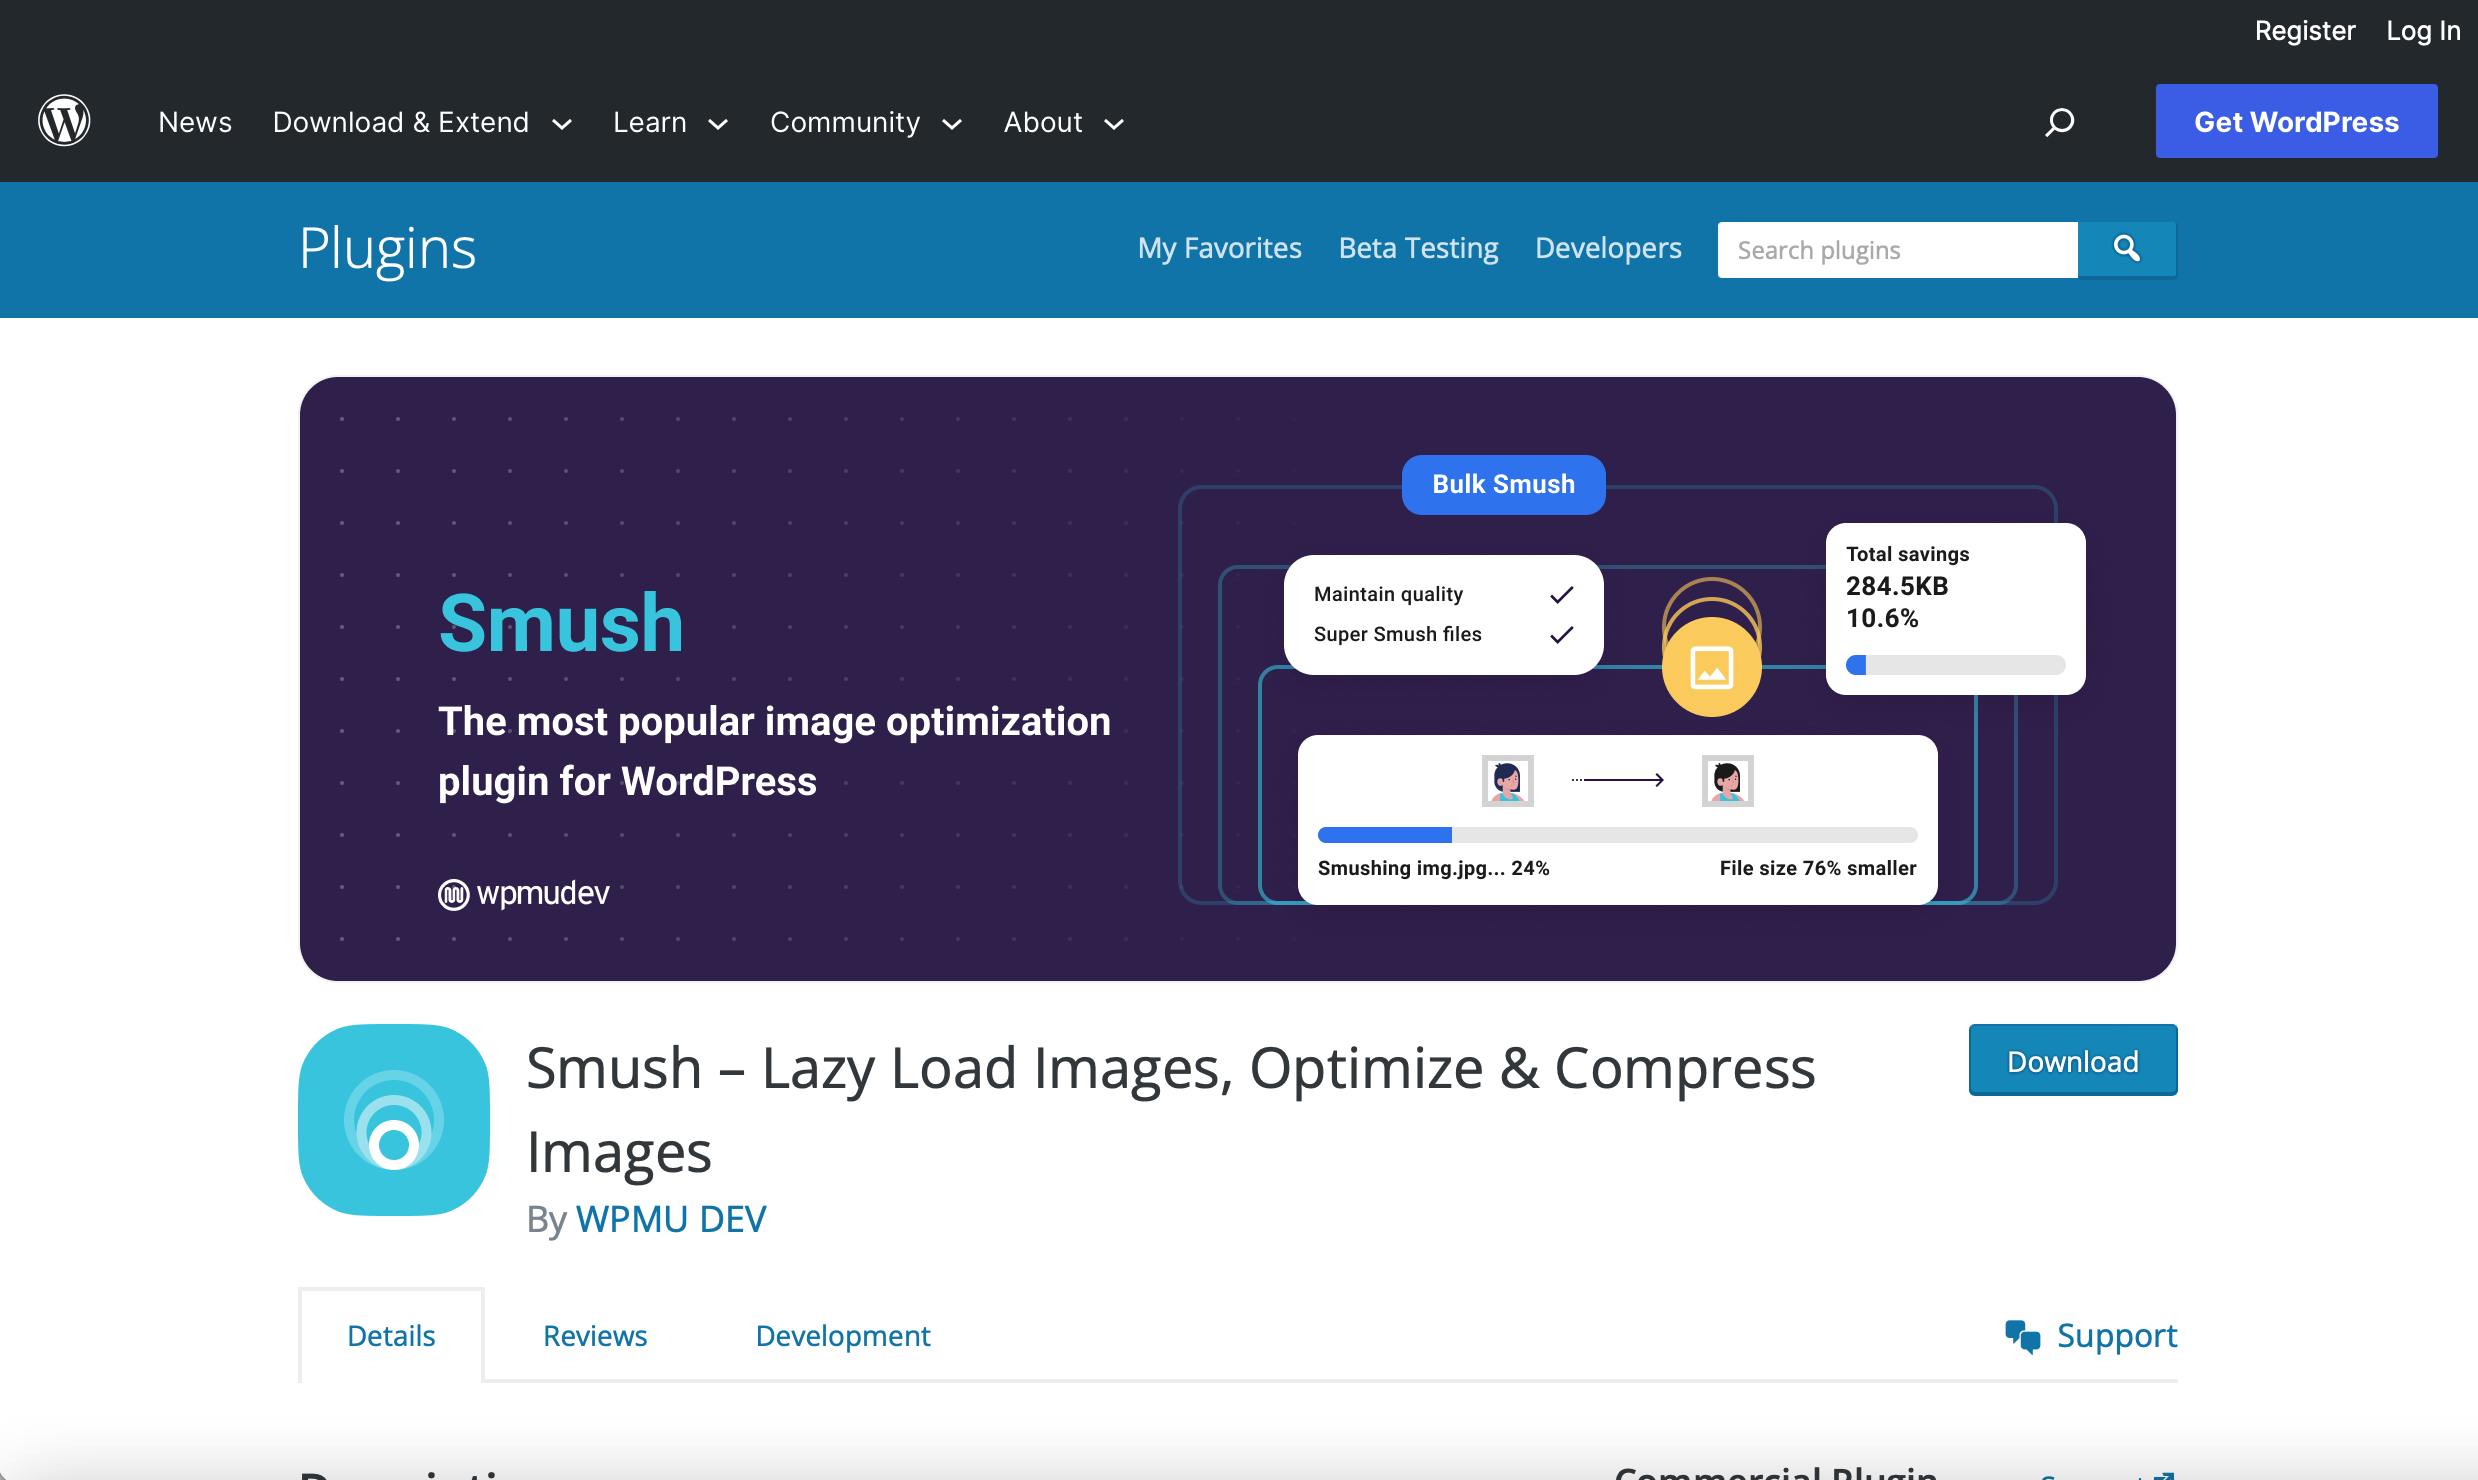This screenshot has width=2478, height=1480.
Task: Open the About menu
Action: (x=1043, y=122)
